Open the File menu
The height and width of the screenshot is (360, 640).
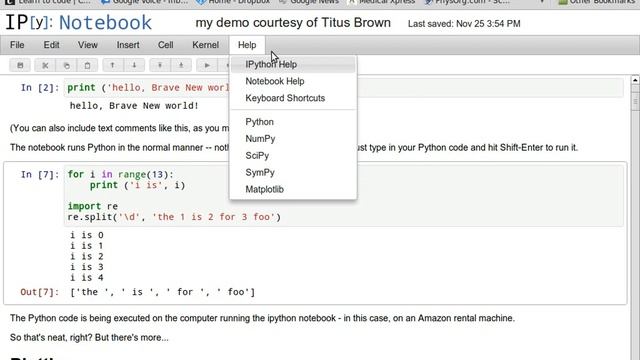pyautogui.click(x=17, y=45)
